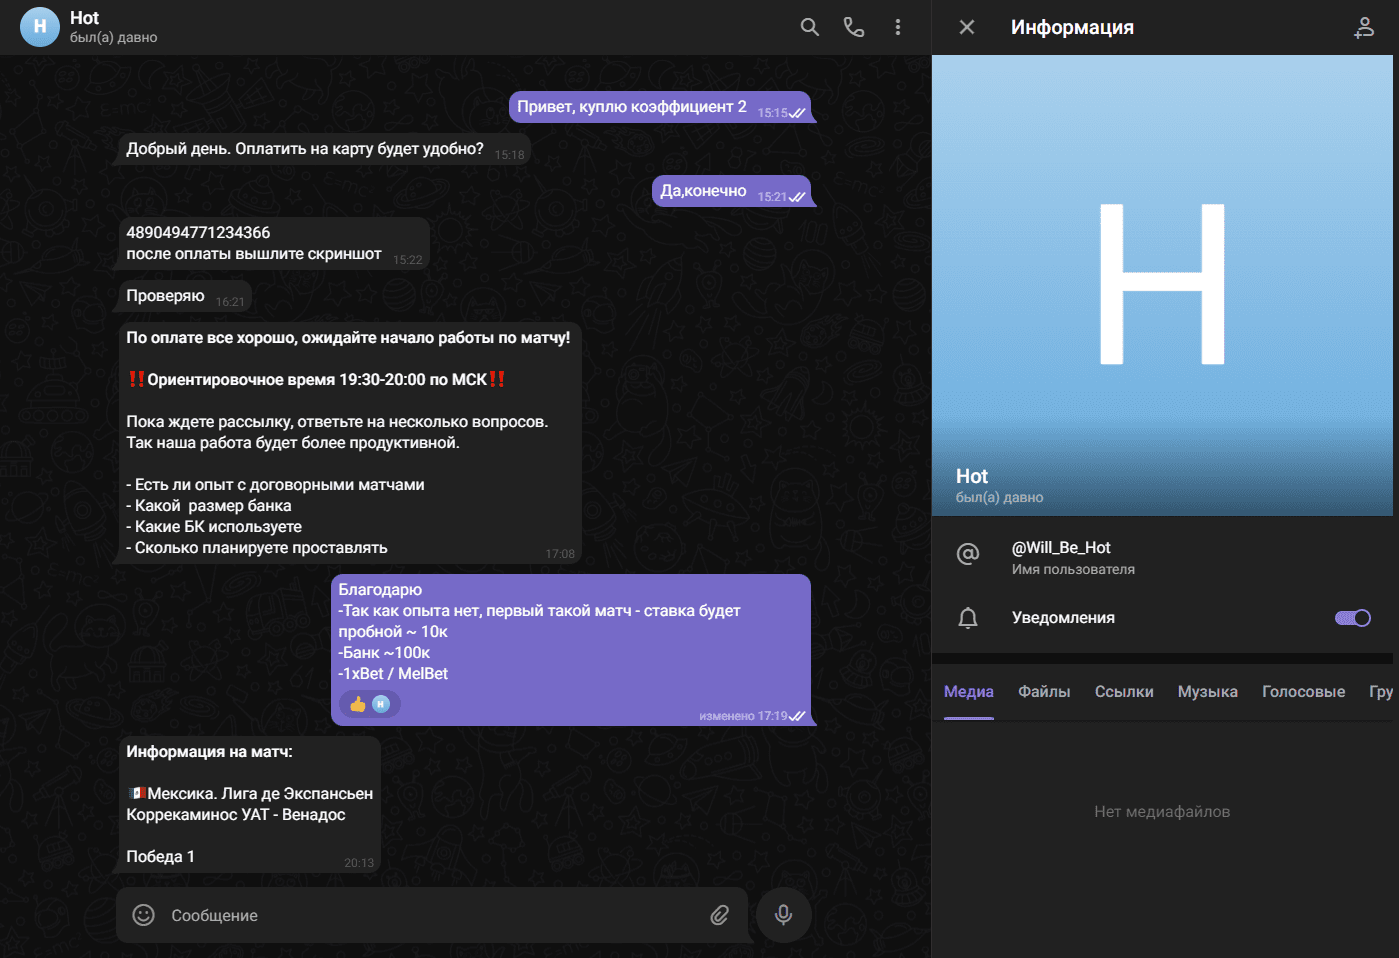Click the notifications bell icon

coord(967,618)
